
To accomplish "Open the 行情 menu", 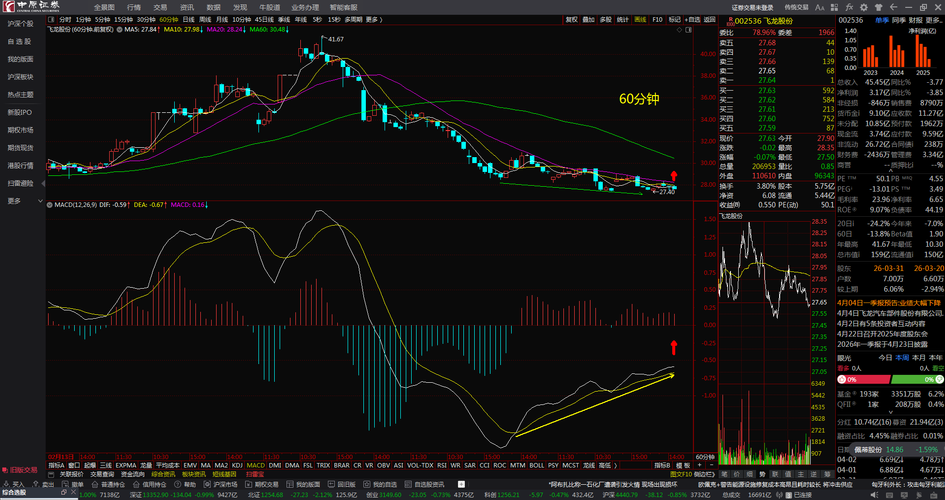I will [x=134, y=7].
